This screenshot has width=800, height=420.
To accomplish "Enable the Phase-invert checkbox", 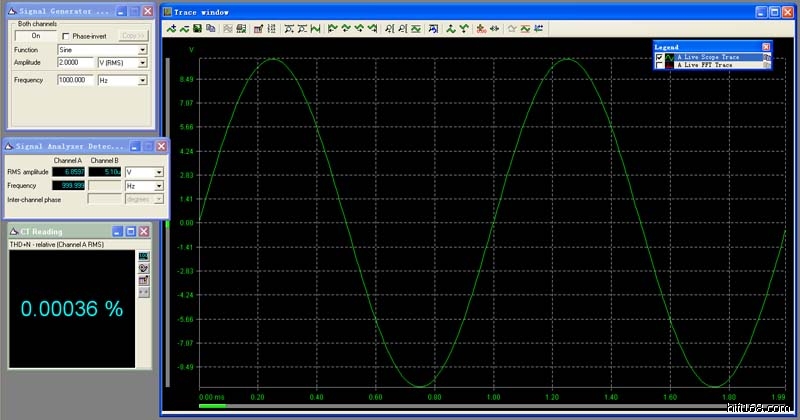I will click(66, 35).
